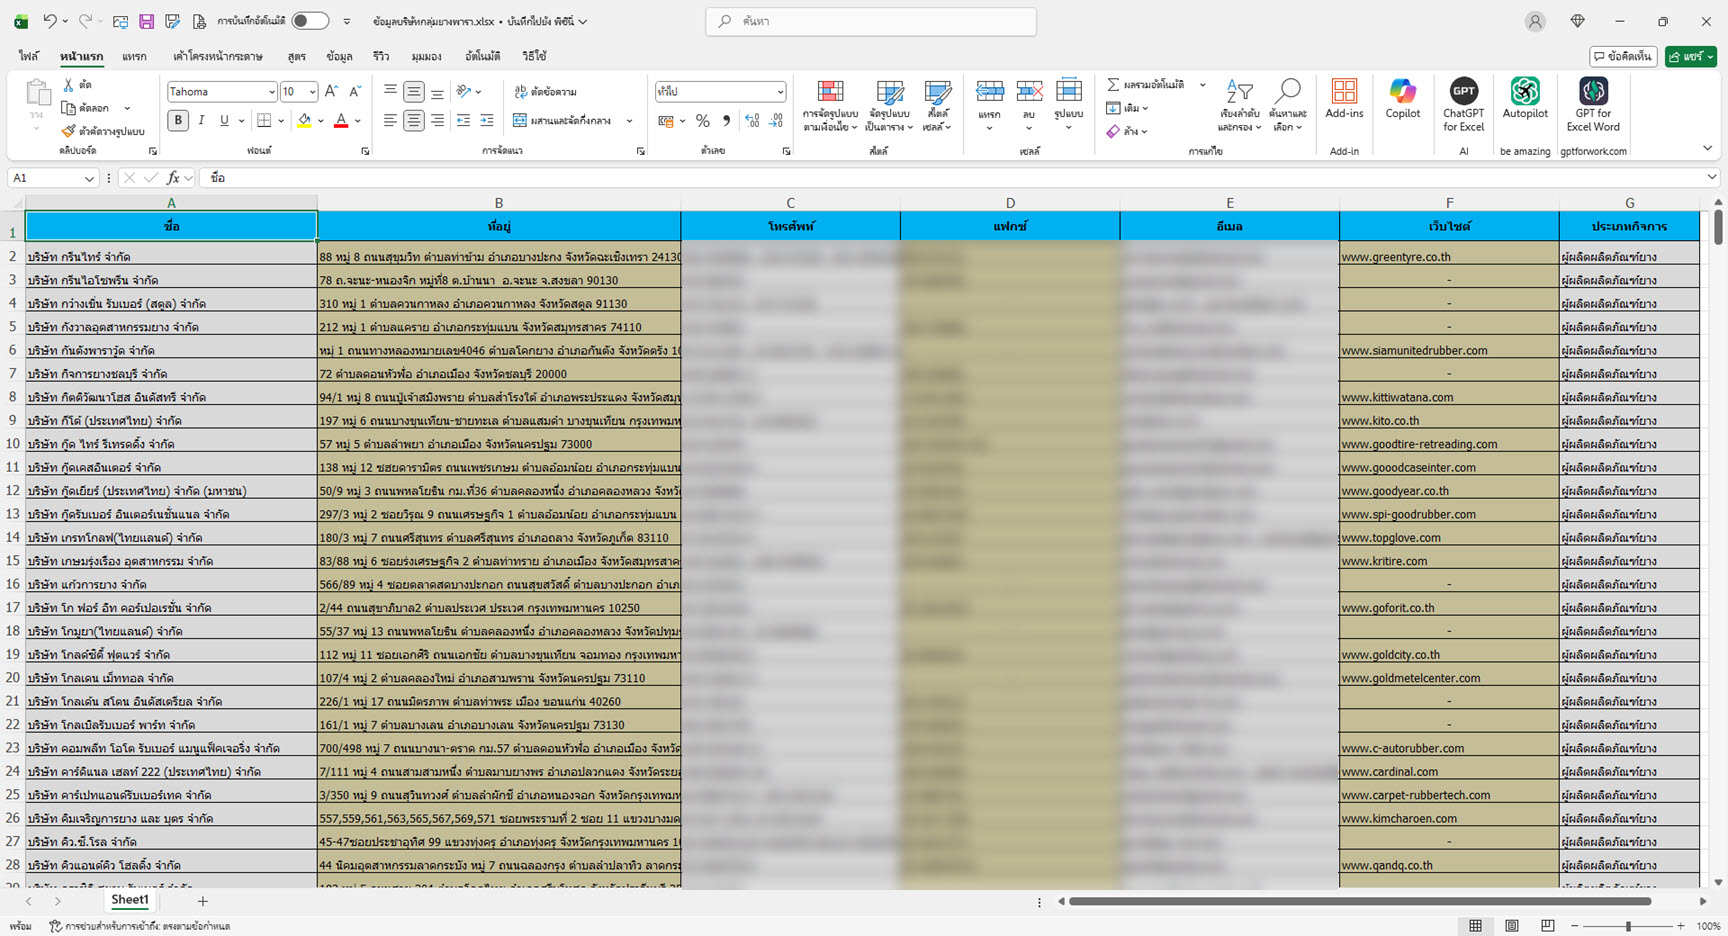Viewport: 1728px width, 936px height.
Task: Click the Share button
Action: pos(1690,57)
